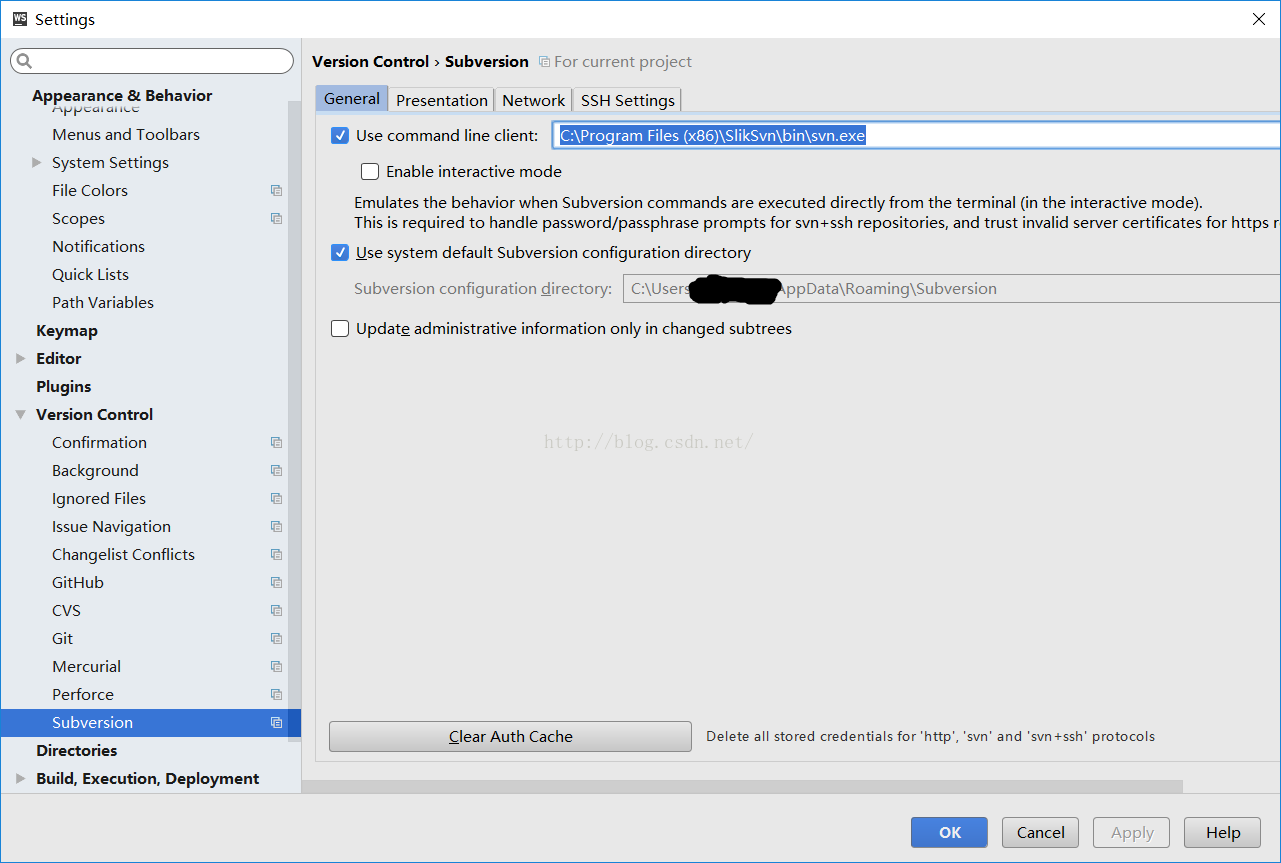Expand the System Settings tree node
This screenshot has width=1281, height=863.
[x=37, y=163]
